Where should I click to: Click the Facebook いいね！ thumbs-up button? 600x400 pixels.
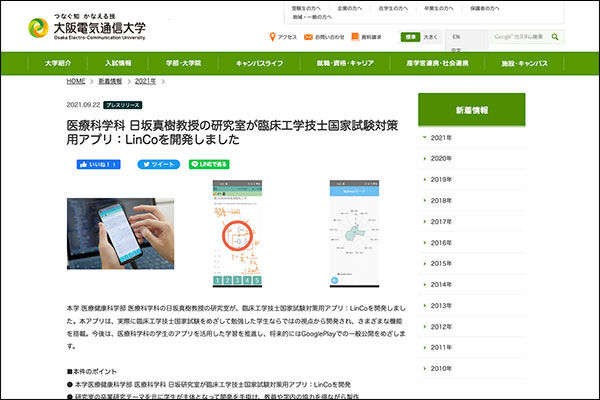[99, 164]
